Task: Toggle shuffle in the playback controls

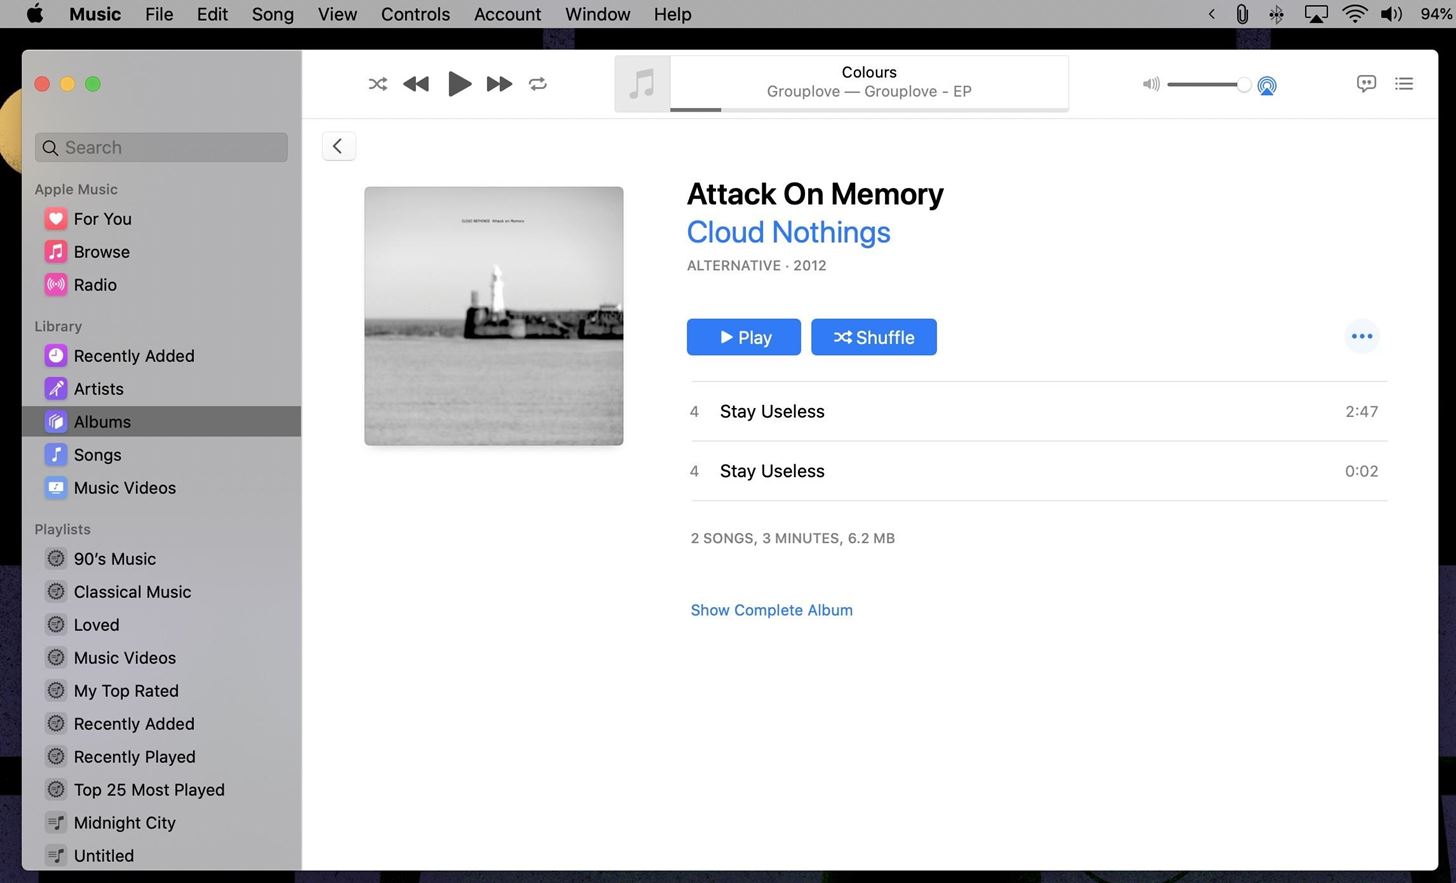Action: click(x=378, y=84)
